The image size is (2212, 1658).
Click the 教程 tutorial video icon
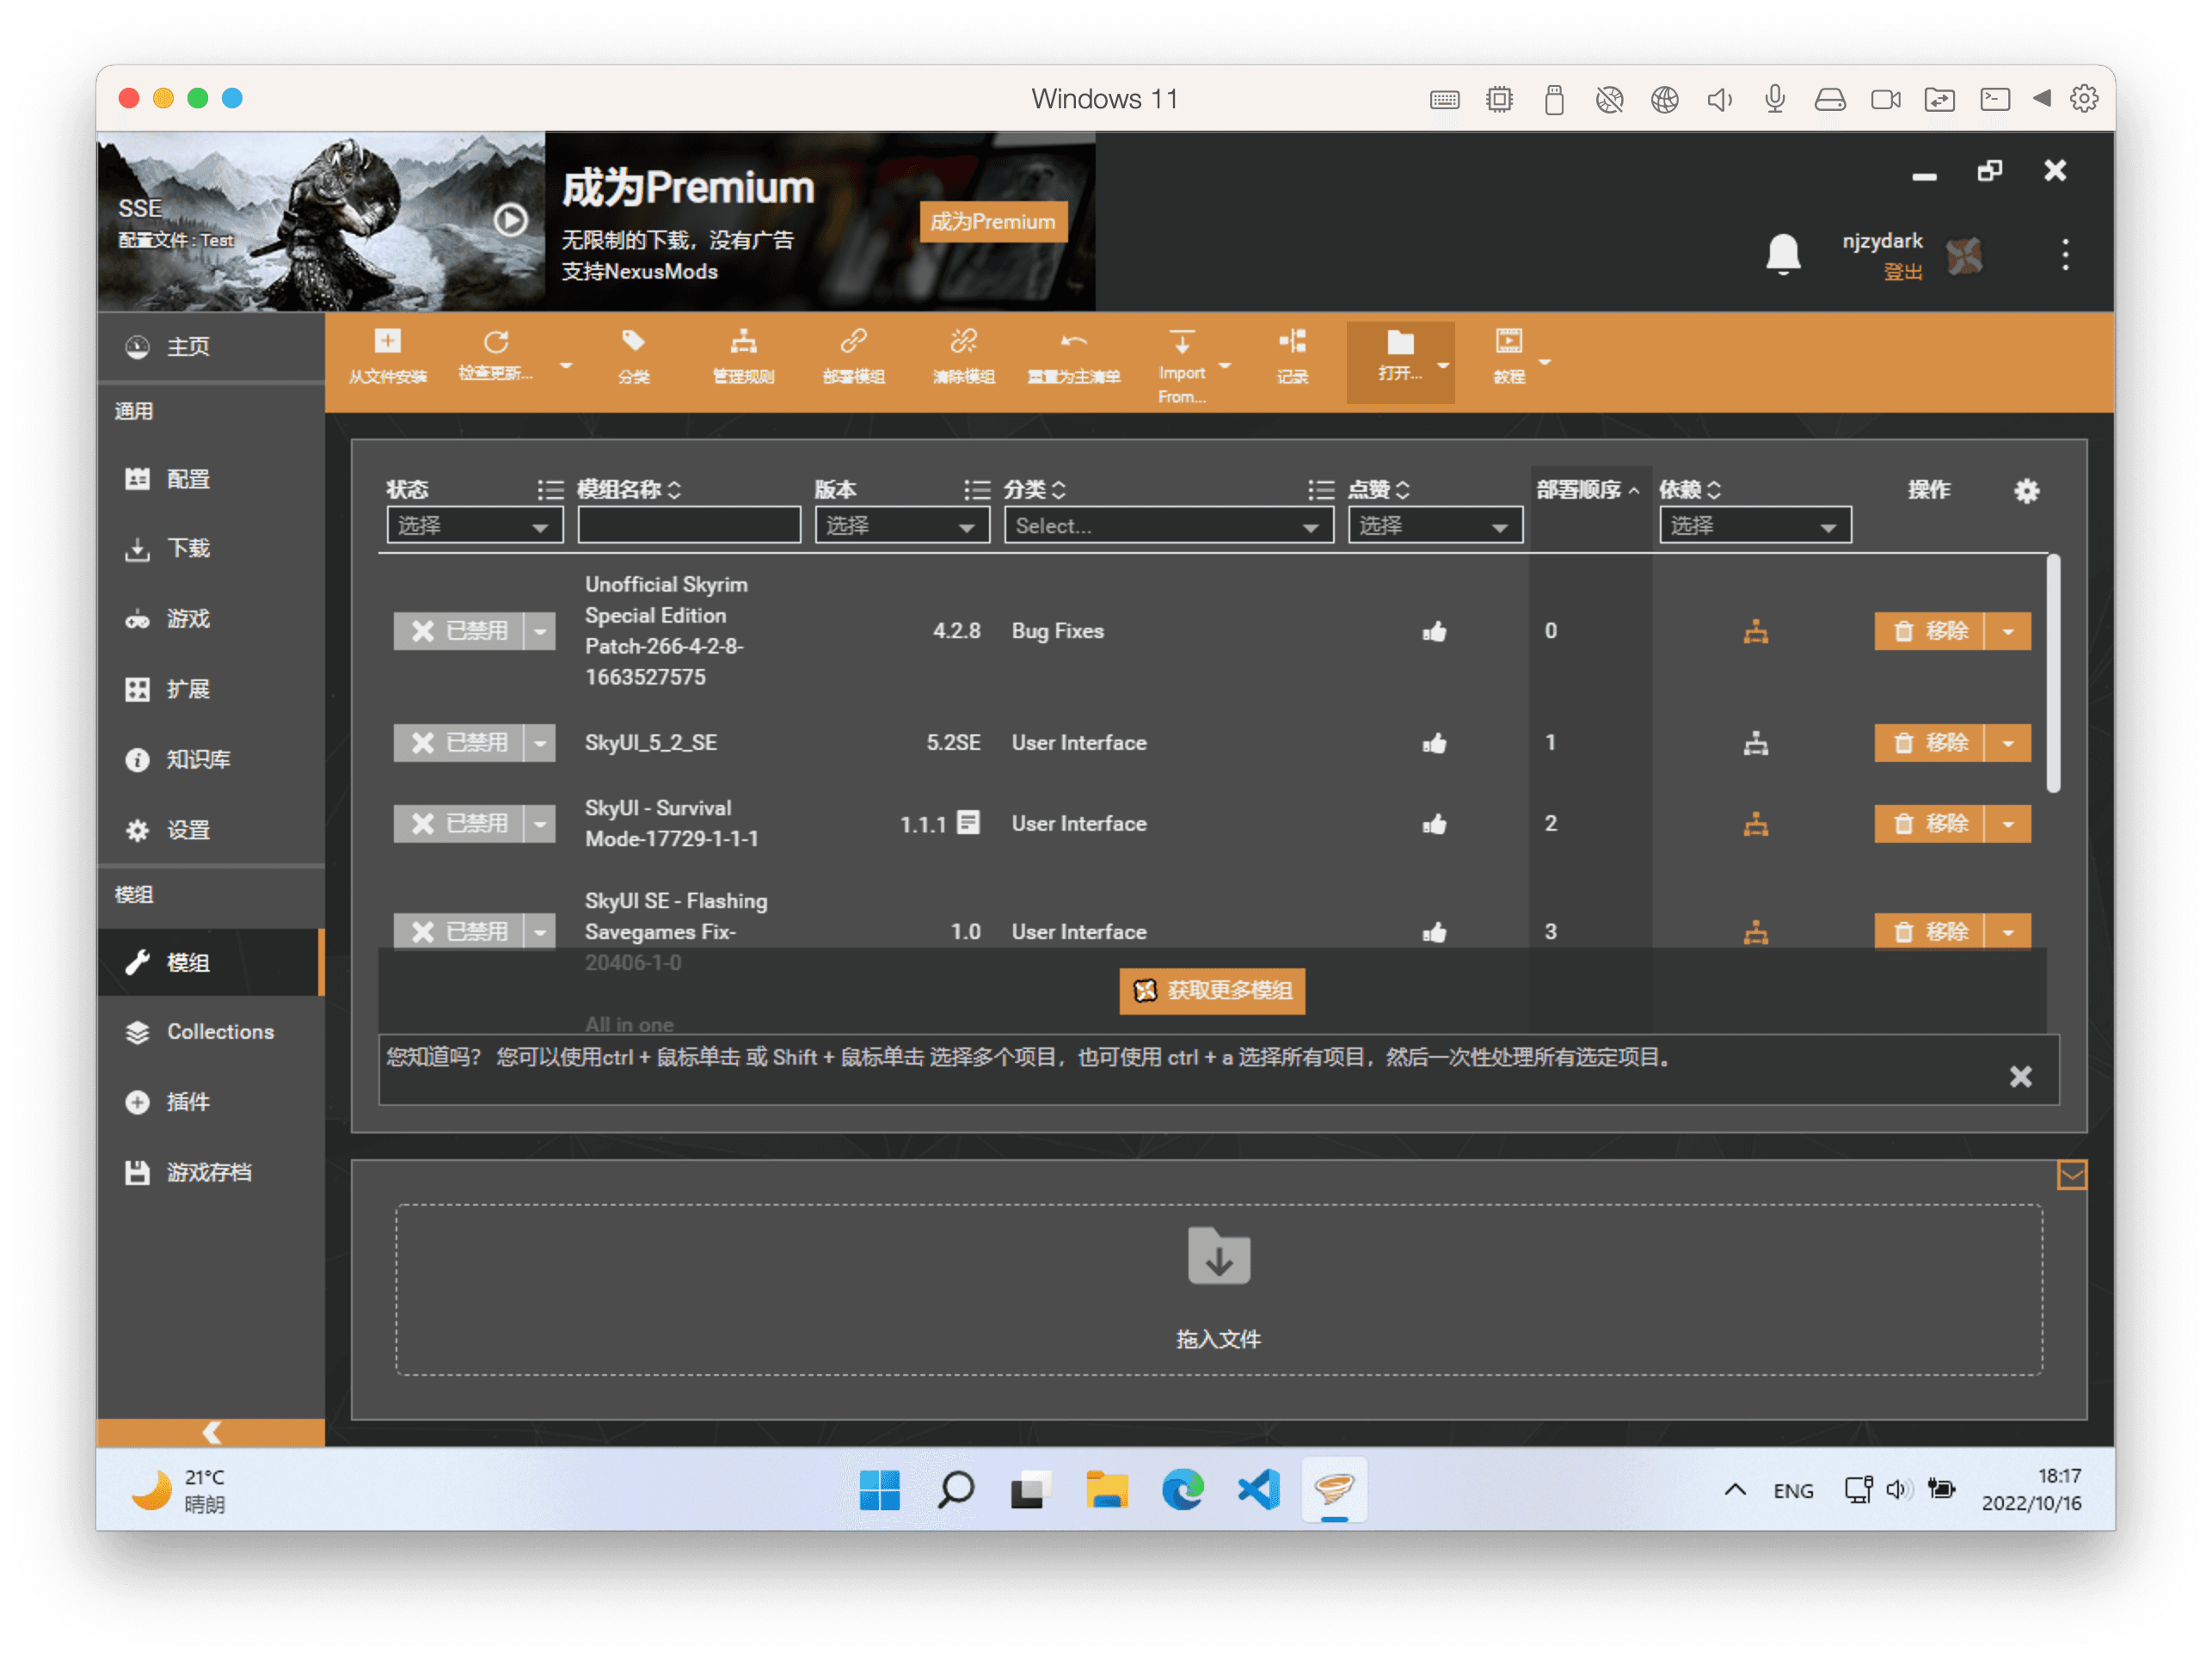[x=1508, y=342]
